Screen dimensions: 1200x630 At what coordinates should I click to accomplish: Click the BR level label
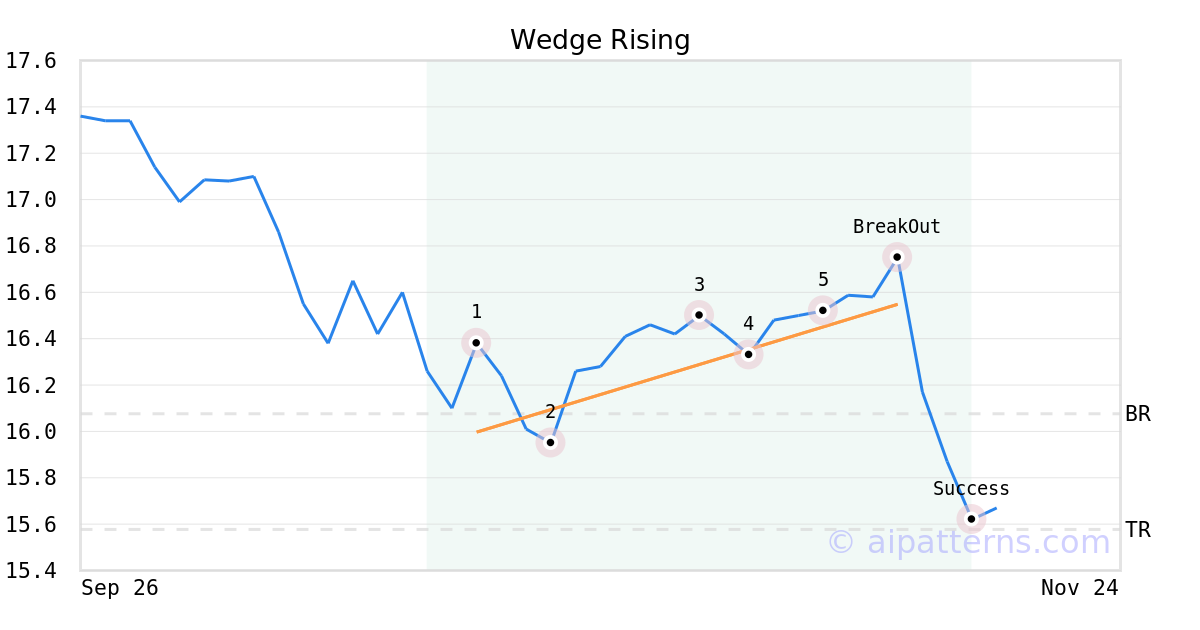pyautogui.click(x=1138, y=414)
